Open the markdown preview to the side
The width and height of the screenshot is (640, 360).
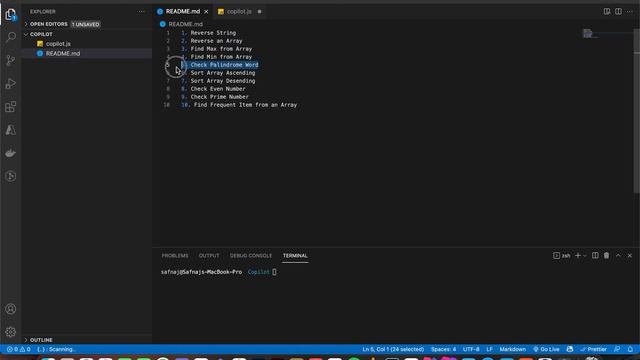point(607,11)
